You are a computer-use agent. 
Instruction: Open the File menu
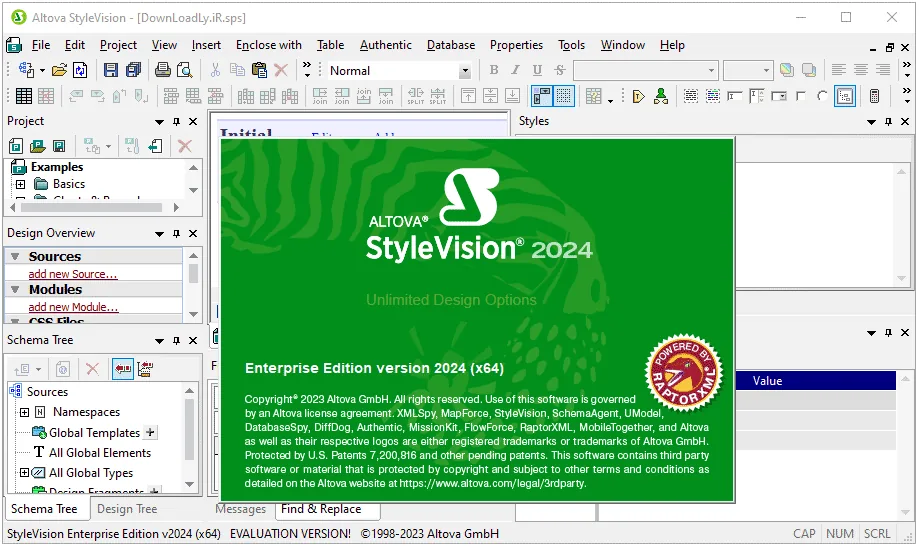(40, 45)
